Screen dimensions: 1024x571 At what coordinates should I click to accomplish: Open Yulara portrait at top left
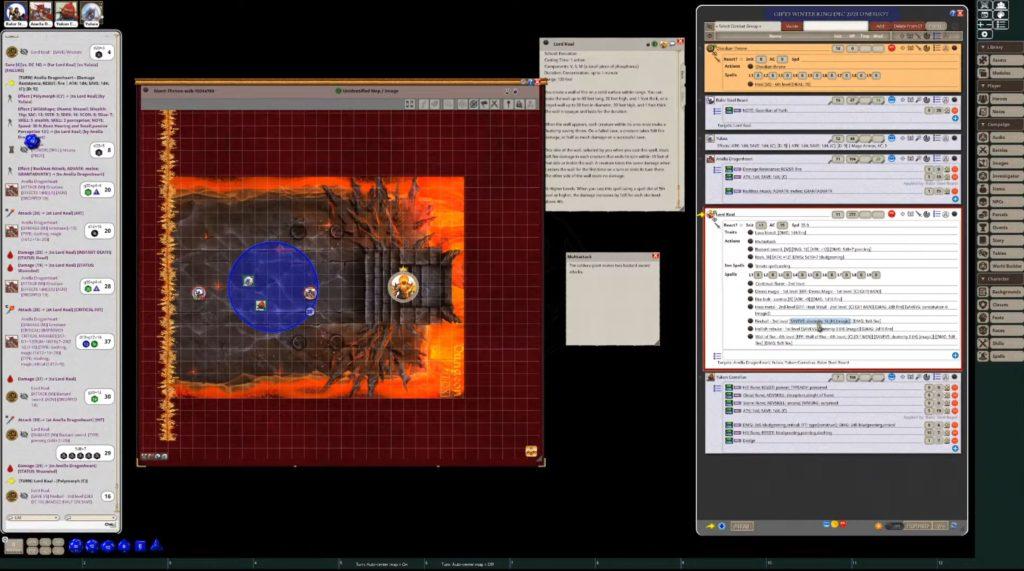tap(91, 14)
